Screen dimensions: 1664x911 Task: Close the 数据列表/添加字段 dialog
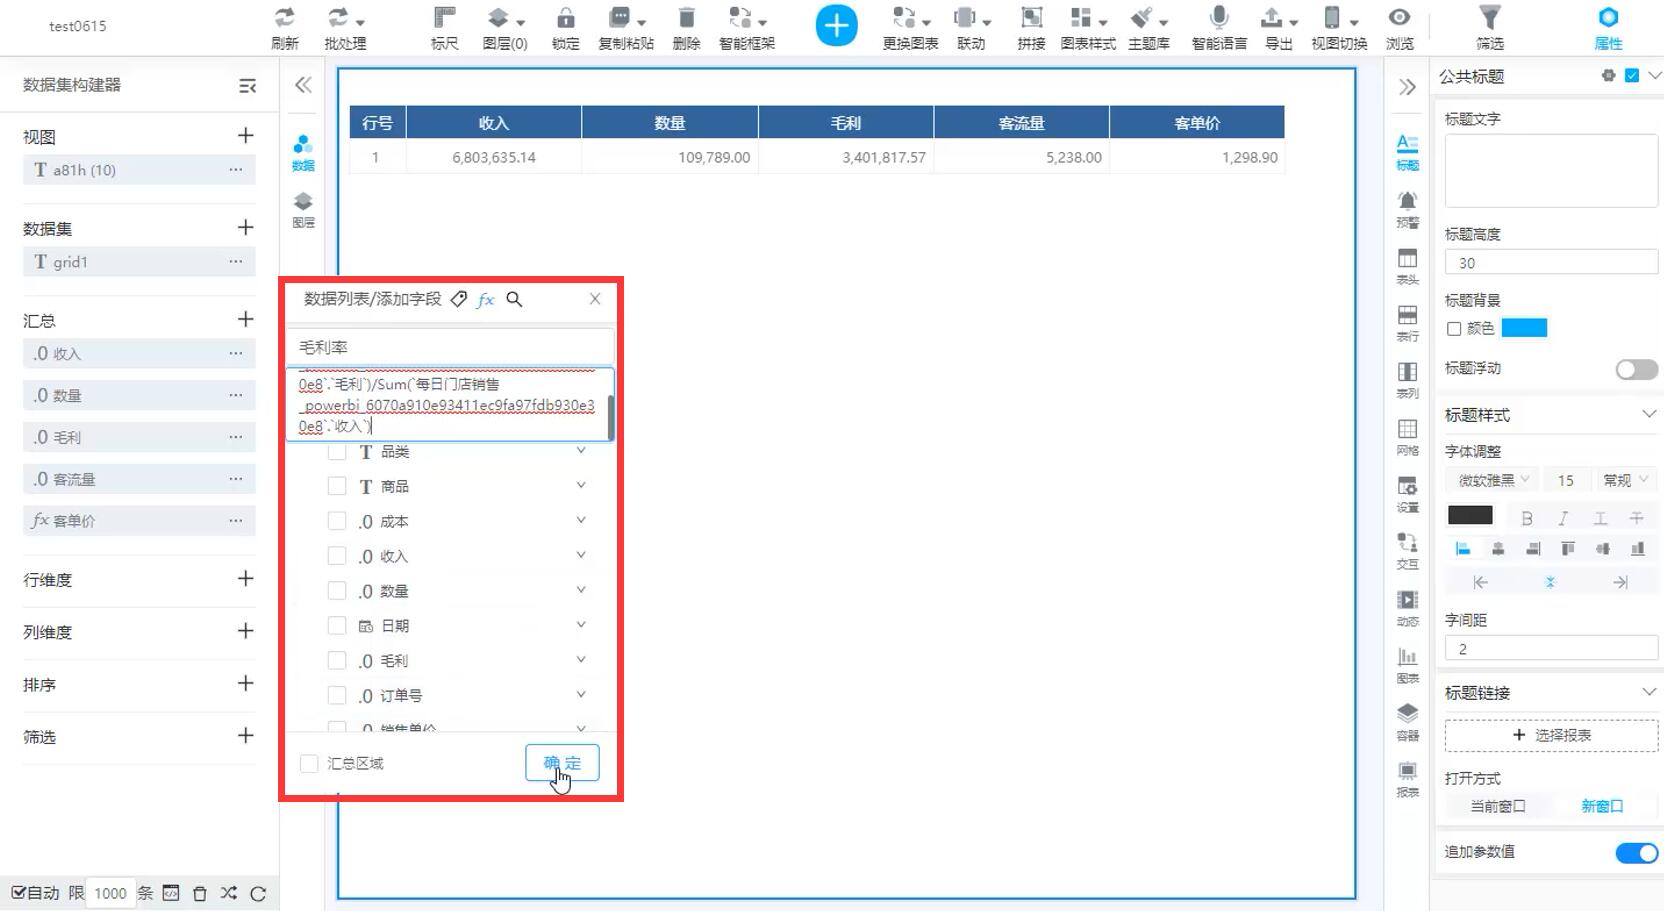(x=595, y=299)
